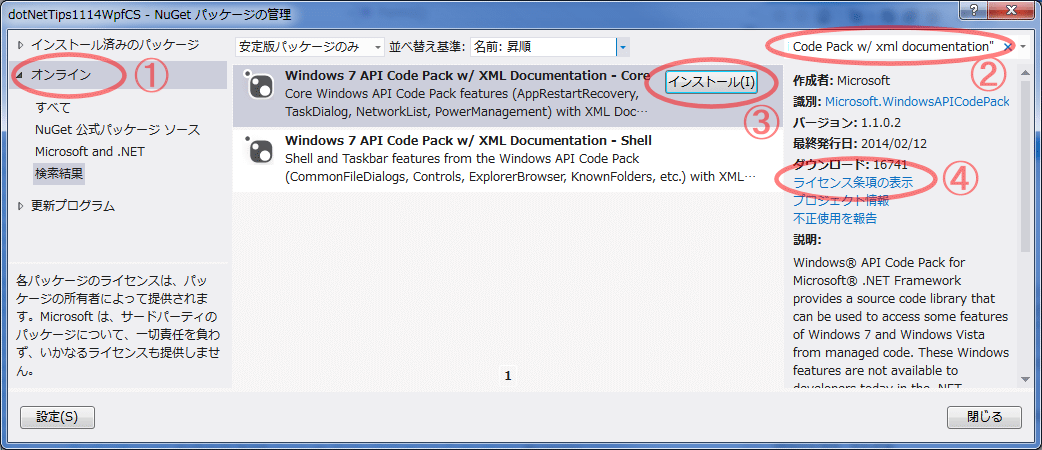Select 検索結果 in the tree

coord(59,174)
